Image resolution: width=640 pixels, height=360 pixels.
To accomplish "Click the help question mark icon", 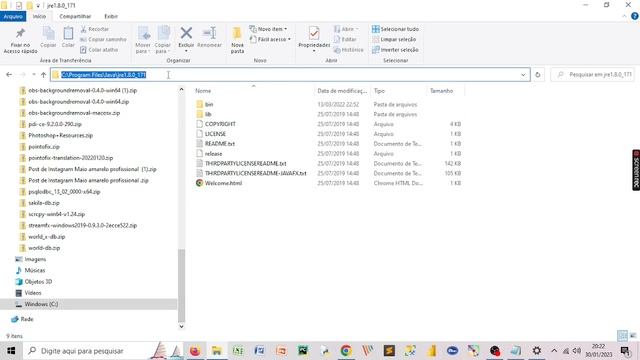I will click(x=635, y=16).
